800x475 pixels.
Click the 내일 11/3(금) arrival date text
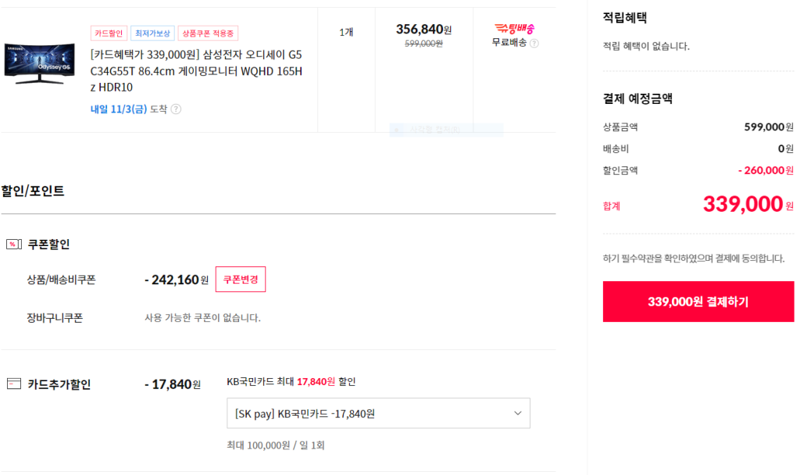point(118,109)
